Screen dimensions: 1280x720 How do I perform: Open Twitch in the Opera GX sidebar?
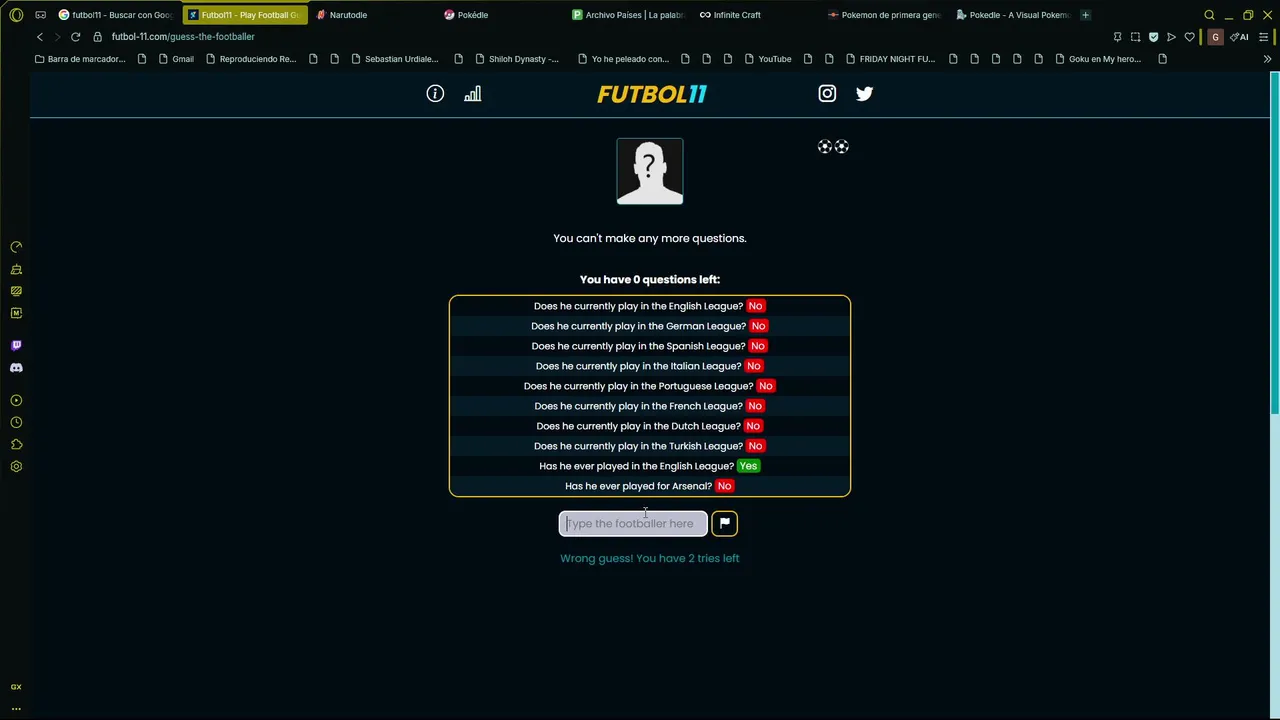point(16,345)
